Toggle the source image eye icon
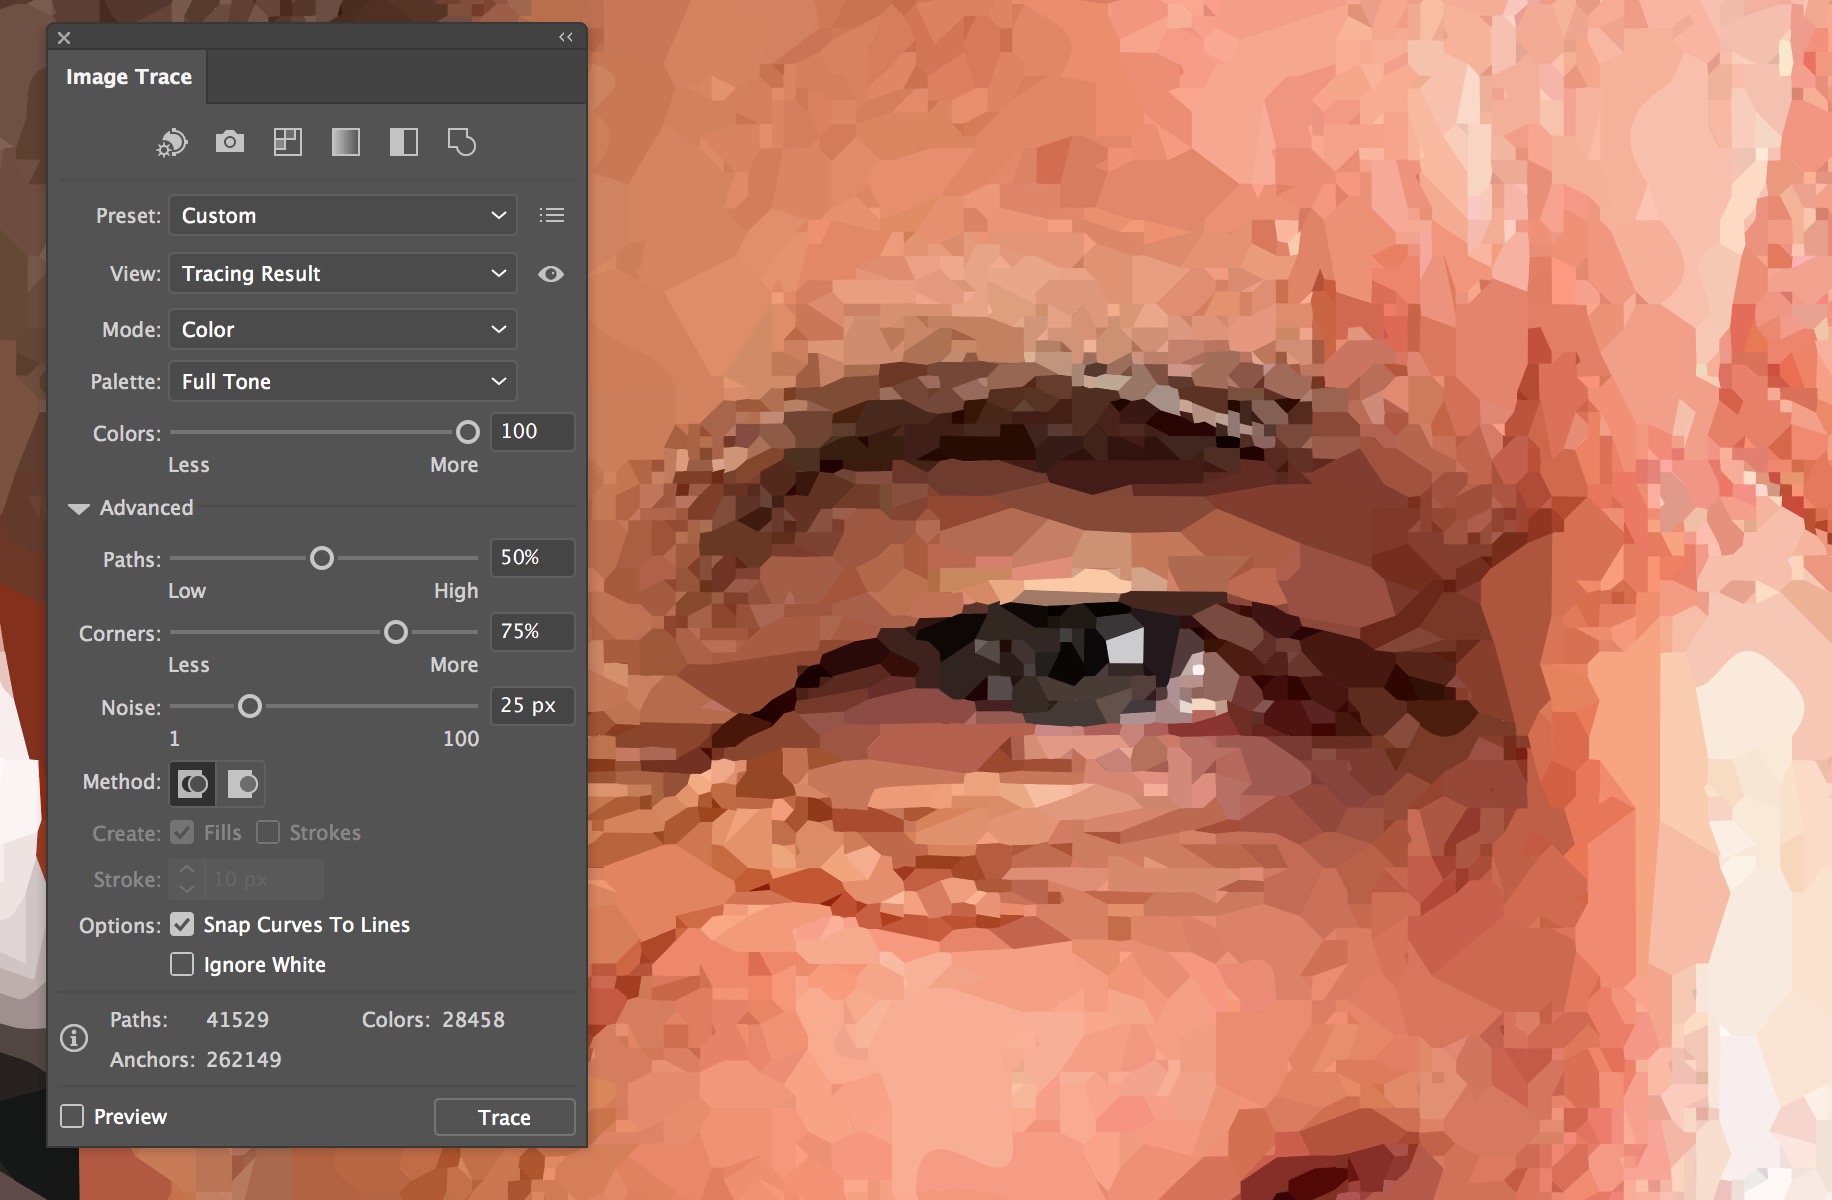The height and width of the screenshot is (1200, 1832). 551,274
